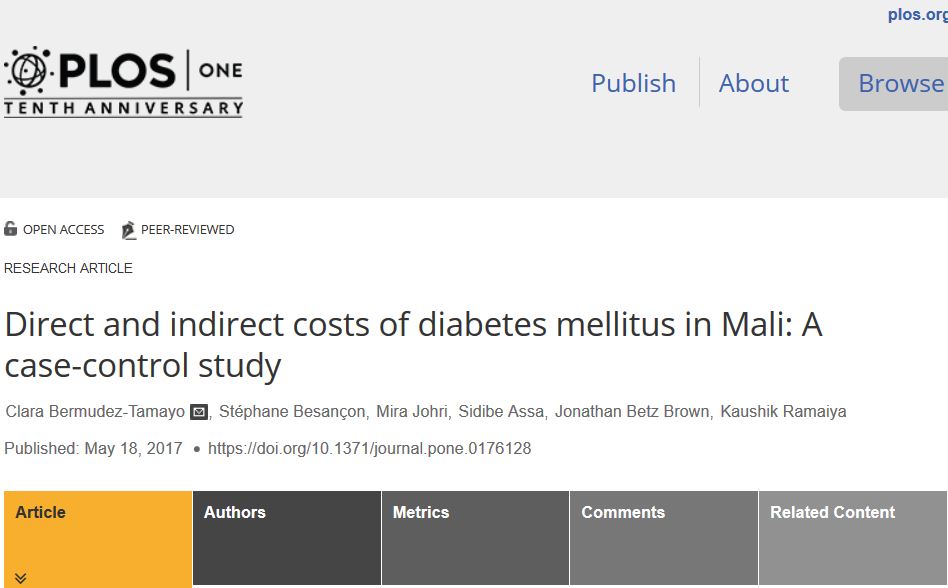This screenshot has height=588, width=948.
Task: Select author Stéphane Besançon
Action: 293,412
